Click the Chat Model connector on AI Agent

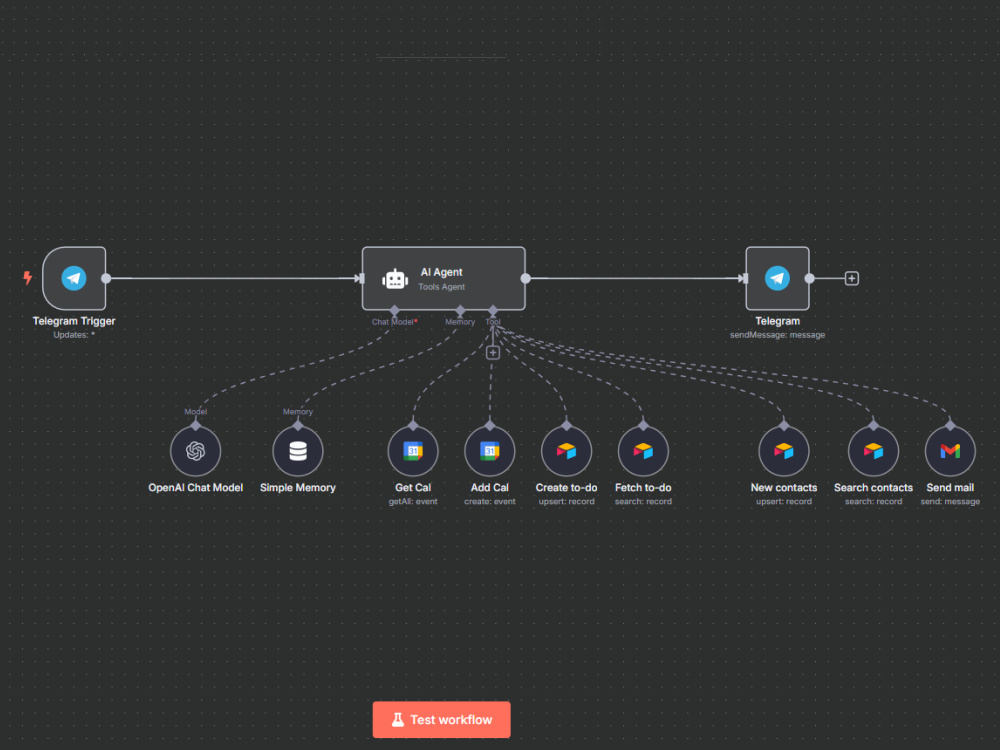(x=394, y=311)
